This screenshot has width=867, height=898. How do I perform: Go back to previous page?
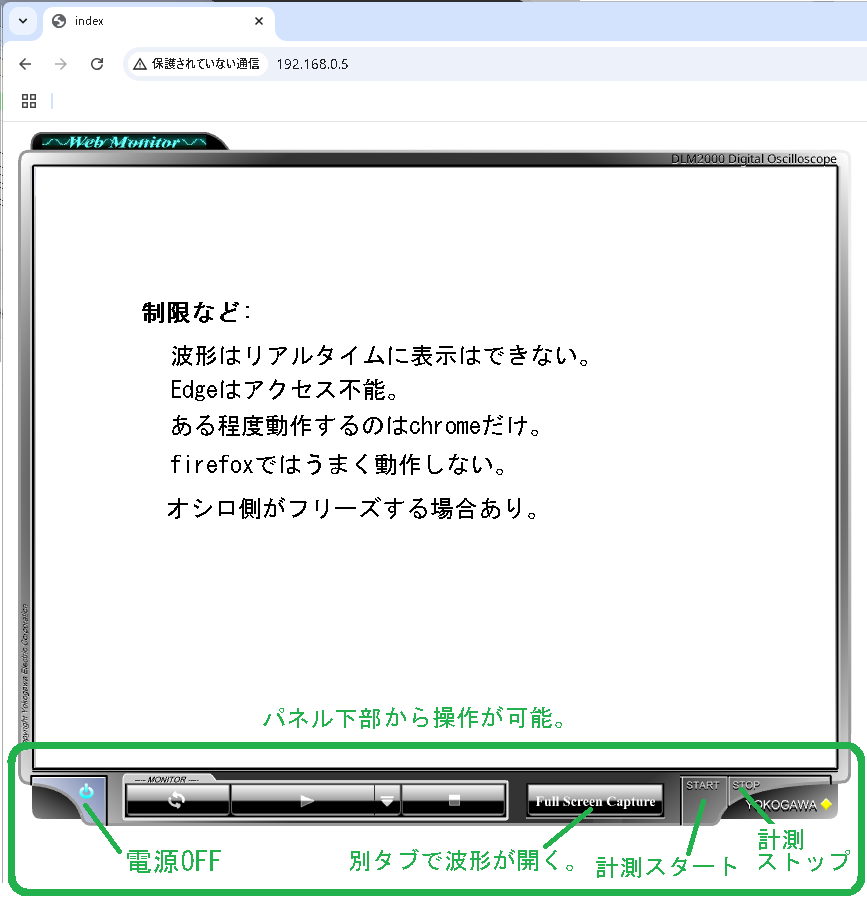pos(26,63)
